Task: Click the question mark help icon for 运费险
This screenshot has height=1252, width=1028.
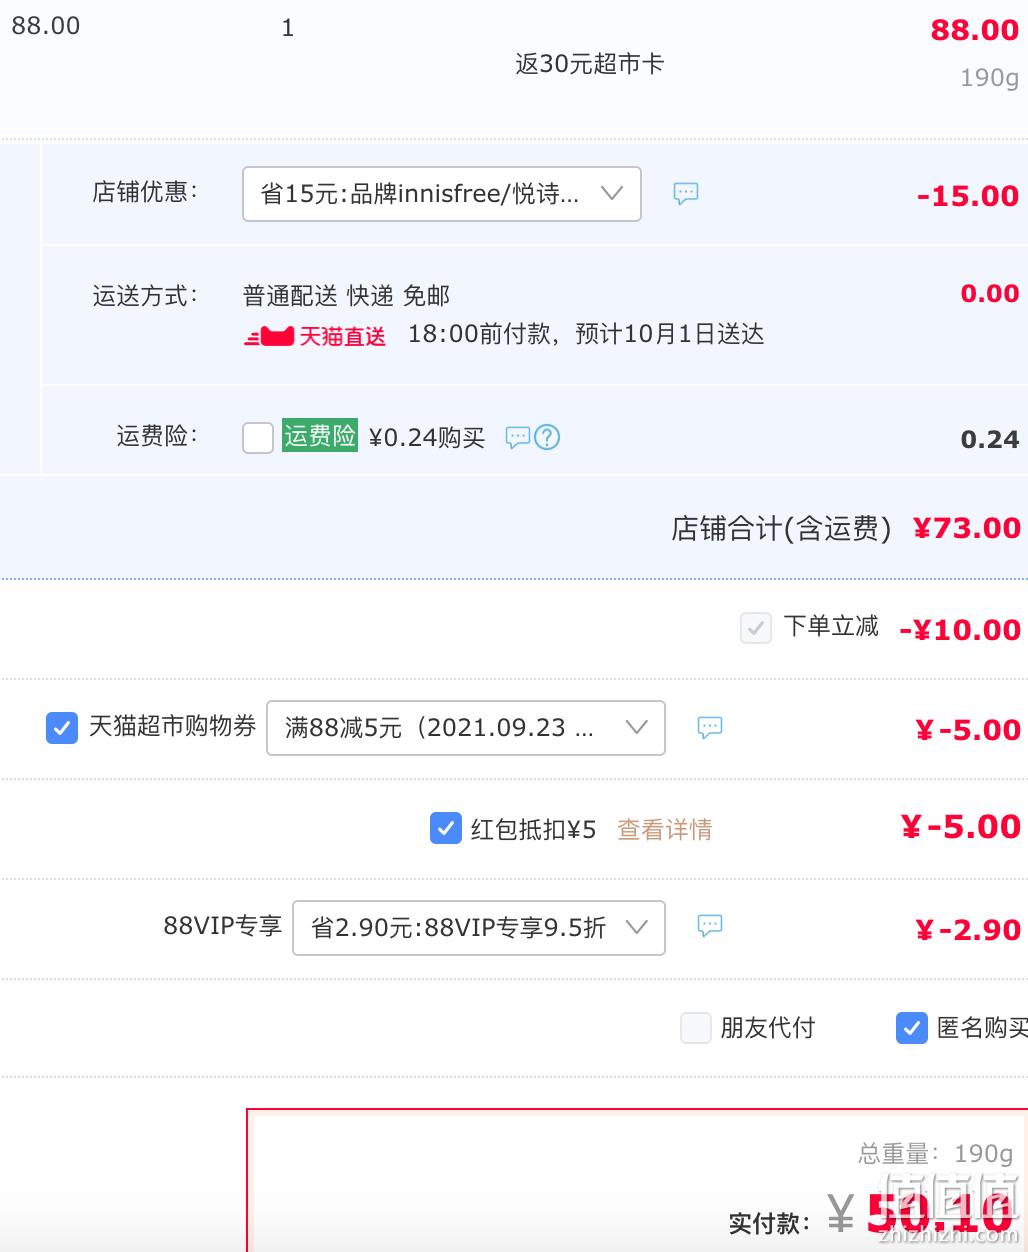Action: point(547,437)
